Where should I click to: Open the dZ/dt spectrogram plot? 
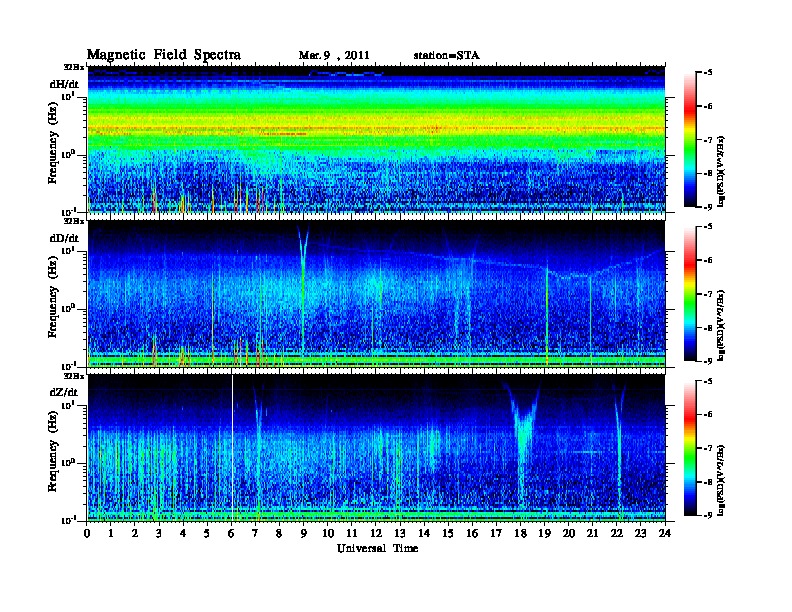tap(376, 448)
